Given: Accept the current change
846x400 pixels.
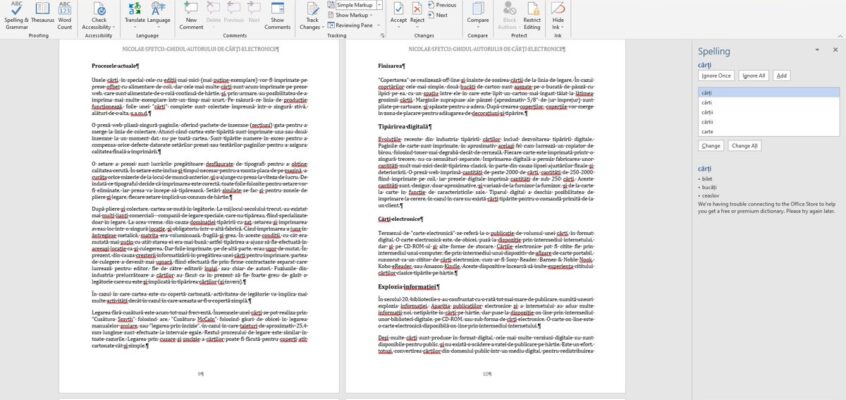Looking at the screenshot, I should pyautogui.click(x=398, y=9).
